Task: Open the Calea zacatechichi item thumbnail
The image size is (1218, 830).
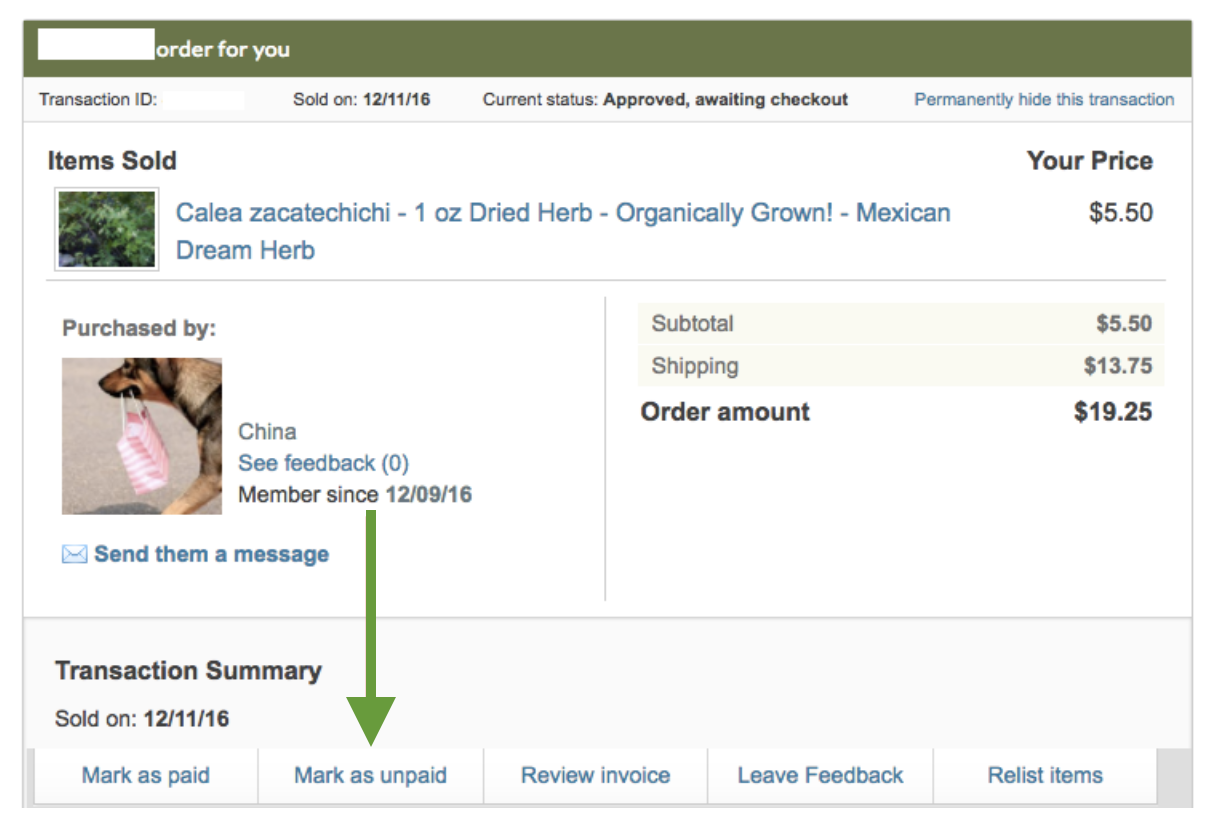Action: click(x=106, y=229)
